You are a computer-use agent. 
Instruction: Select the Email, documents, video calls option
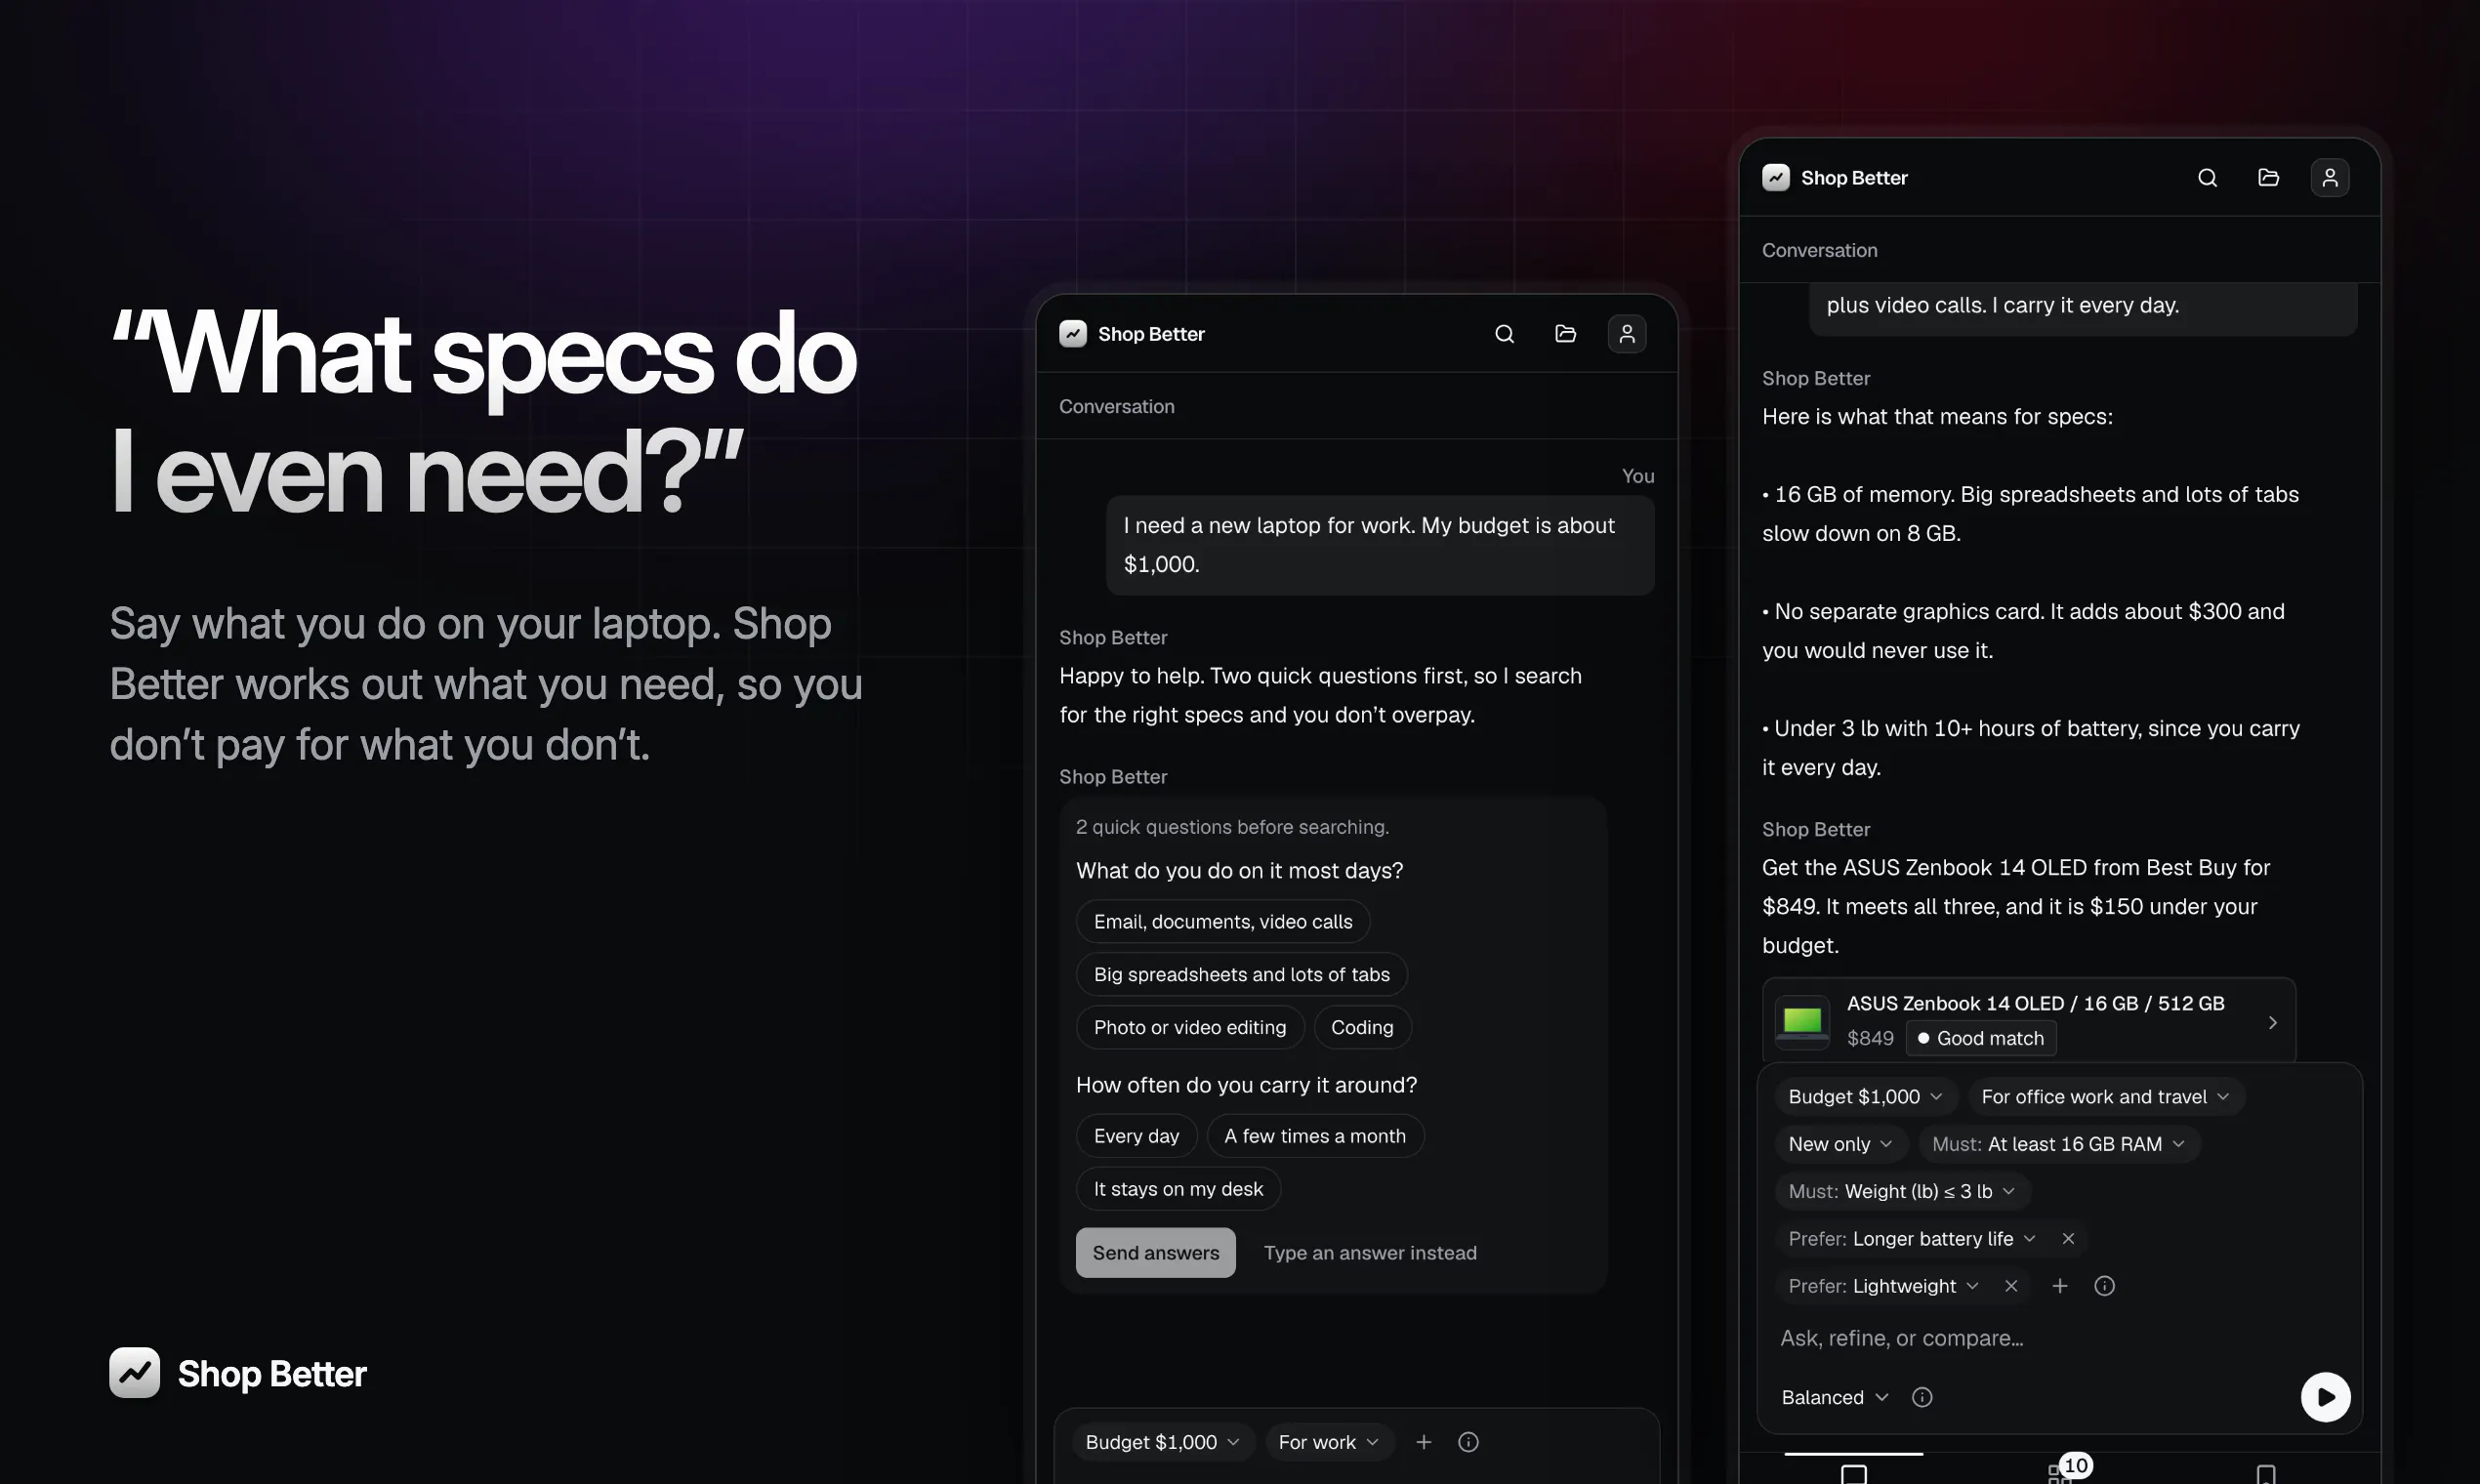click(1223, 922)
